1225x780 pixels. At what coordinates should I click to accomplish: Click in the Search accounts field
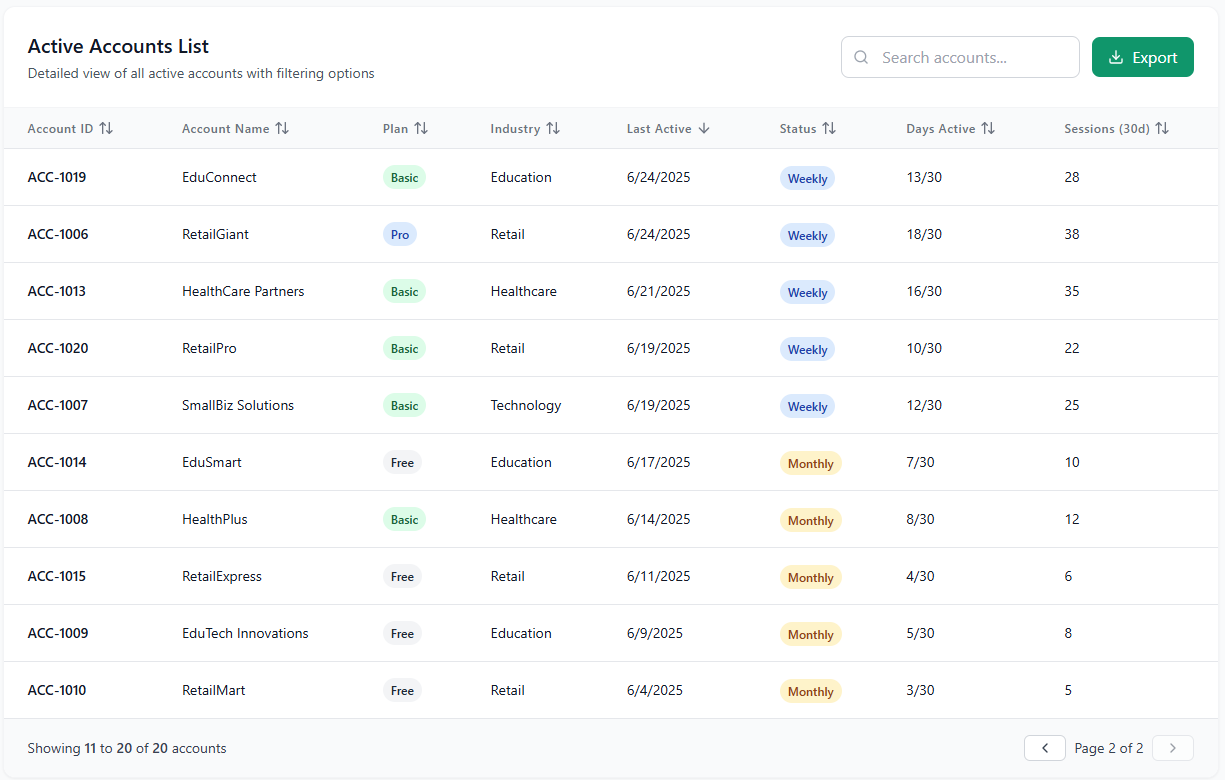[960, 57]
